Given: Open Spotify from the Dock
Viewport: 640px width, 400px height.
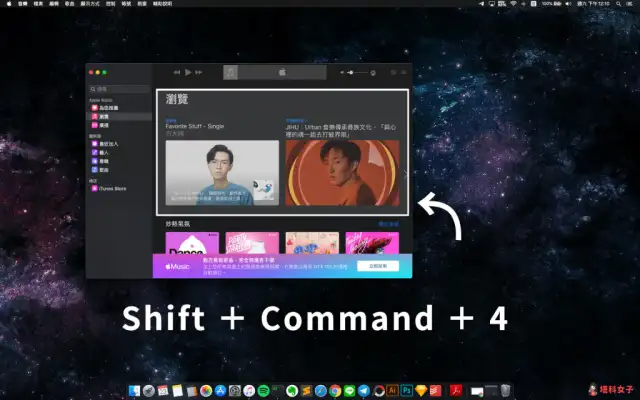Looking at the screenshot, I should point(263,391).
